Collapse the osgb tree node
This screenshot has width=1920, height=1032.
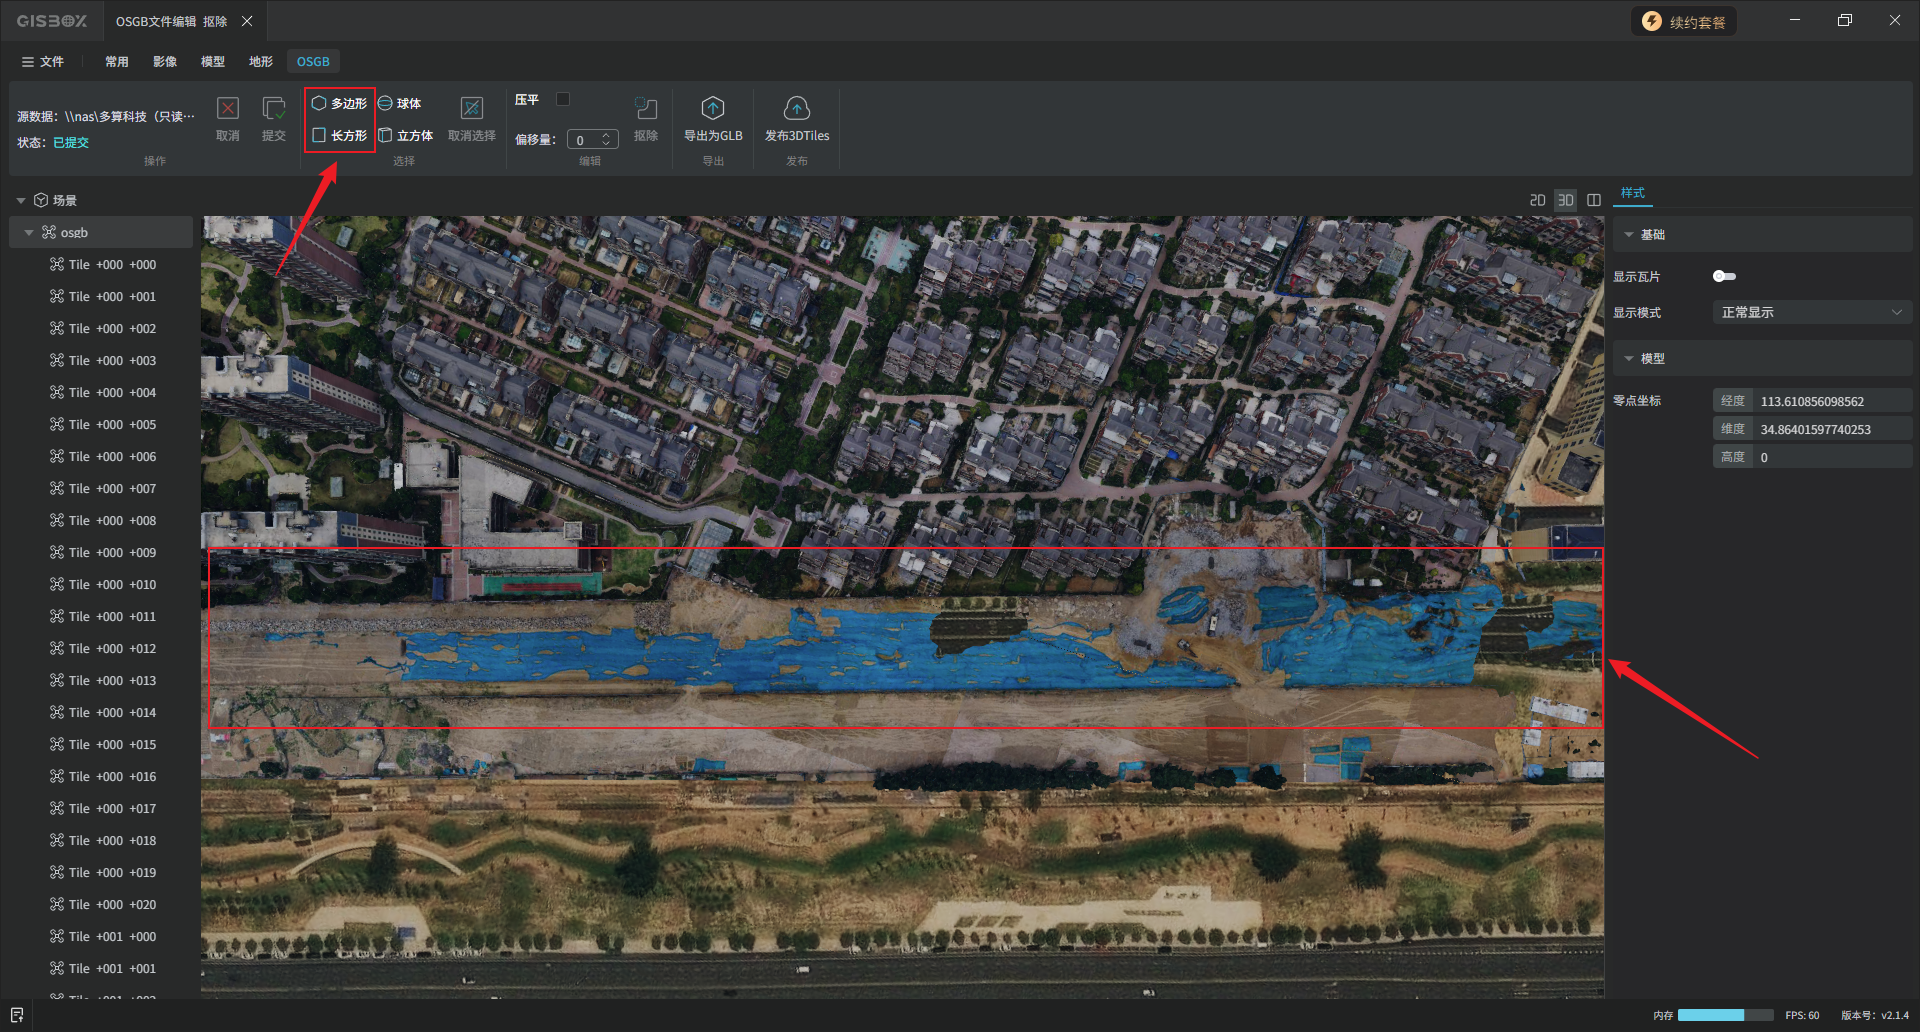click(x=29, y=233)
